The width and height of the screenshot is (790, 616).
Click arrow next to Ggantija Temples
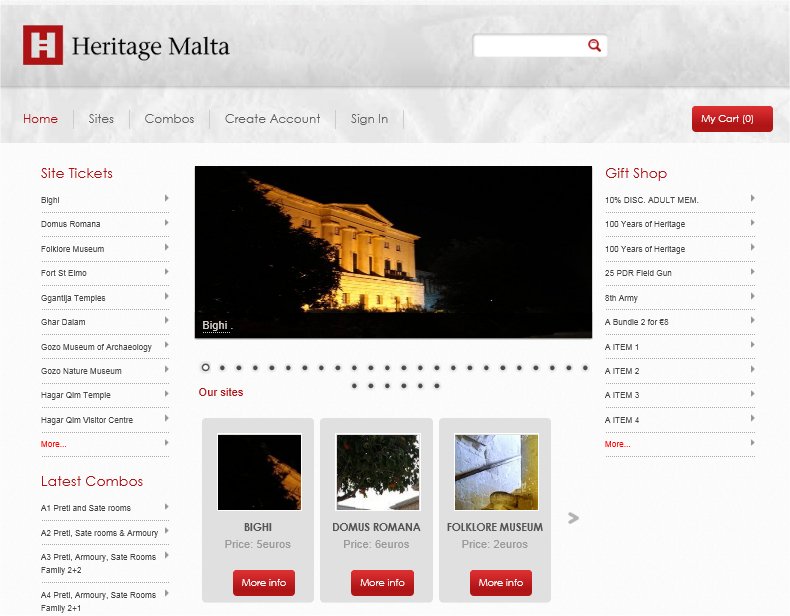[x=166, y=296]
